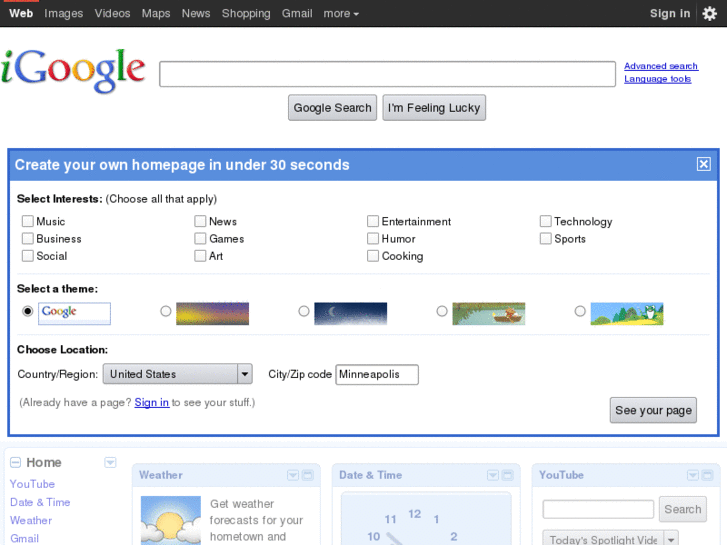Open YouTube in the Home sidebar
Viewport: 727px width, 545px height.
pos(32,484)
